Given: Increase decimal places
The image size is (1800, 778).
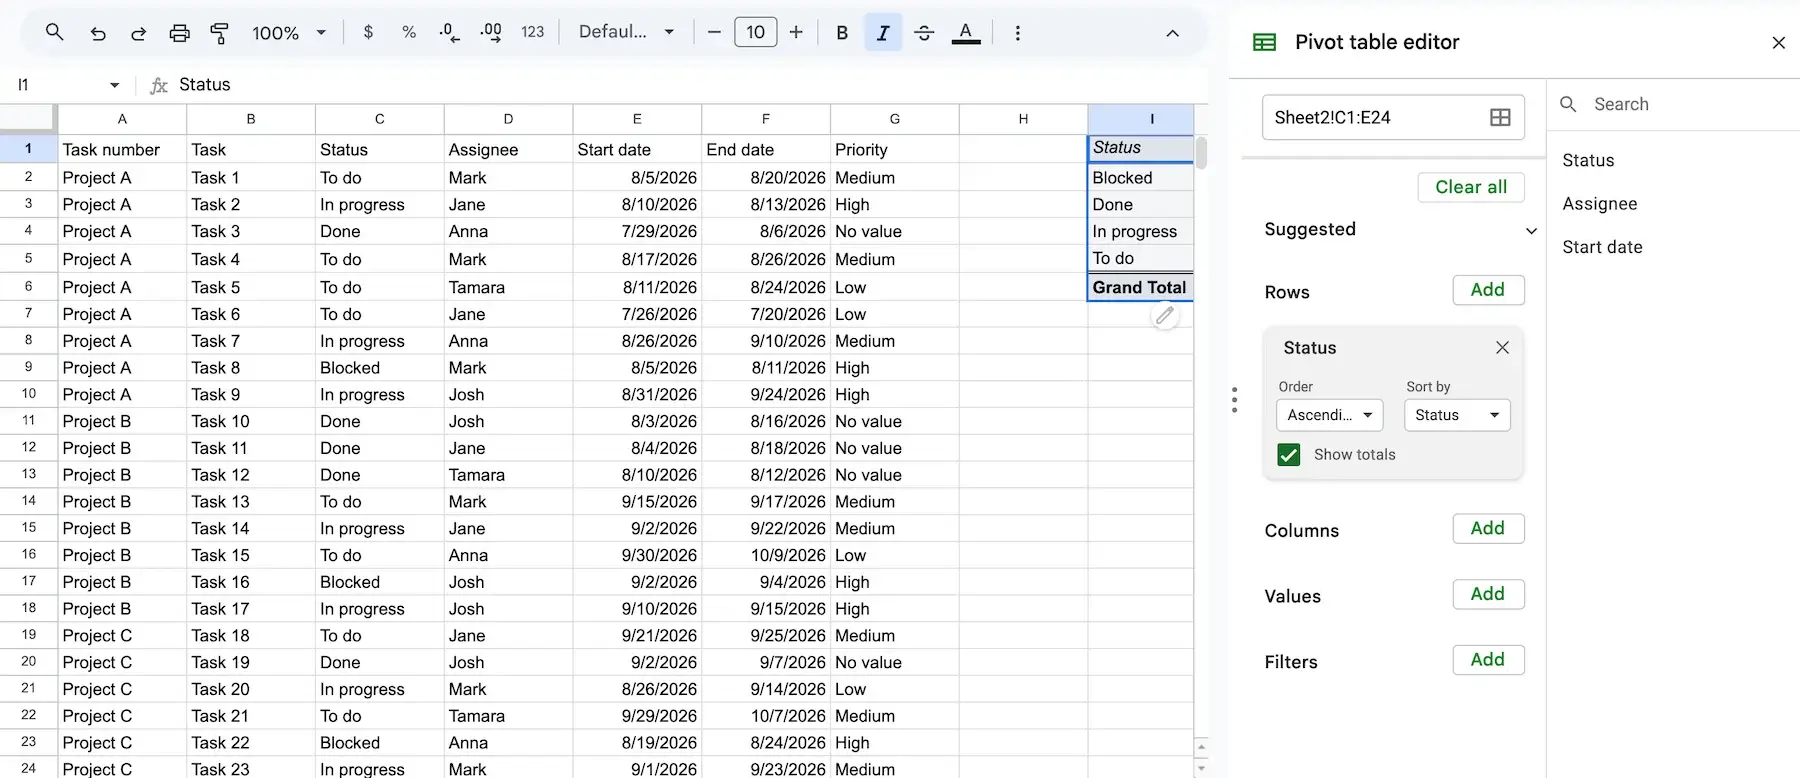Looking at the screenshot, I should [x=491, y=32].
